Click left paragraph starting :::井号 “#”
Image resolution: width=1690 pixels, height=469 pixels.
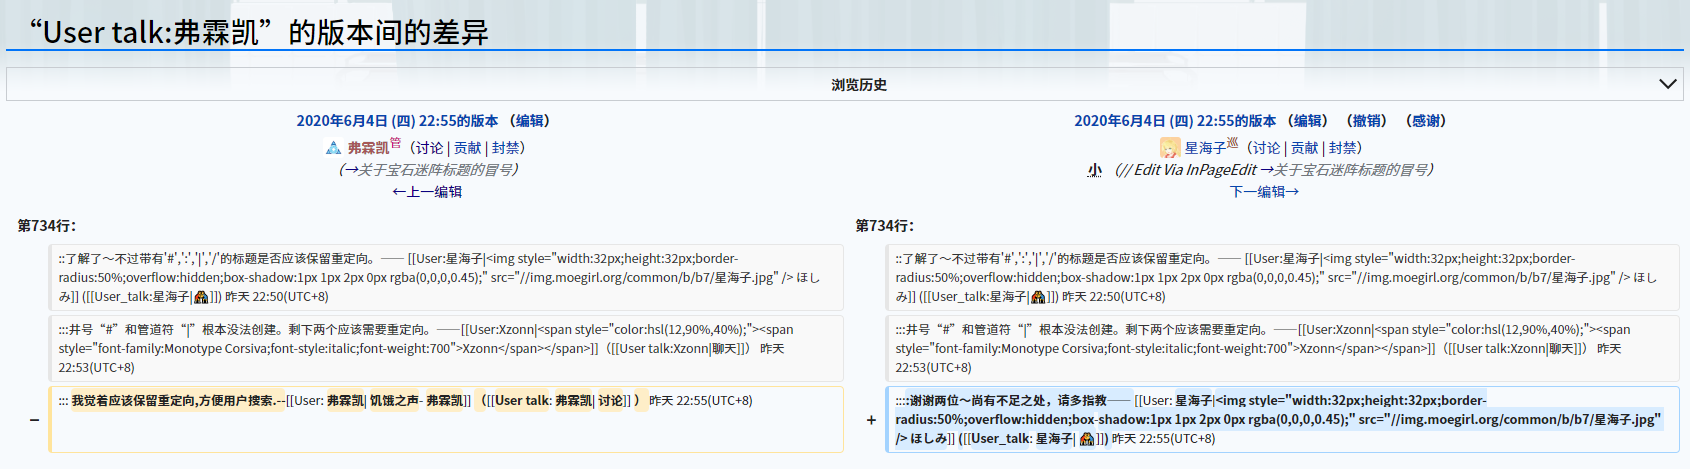click(x=446, y=348)
